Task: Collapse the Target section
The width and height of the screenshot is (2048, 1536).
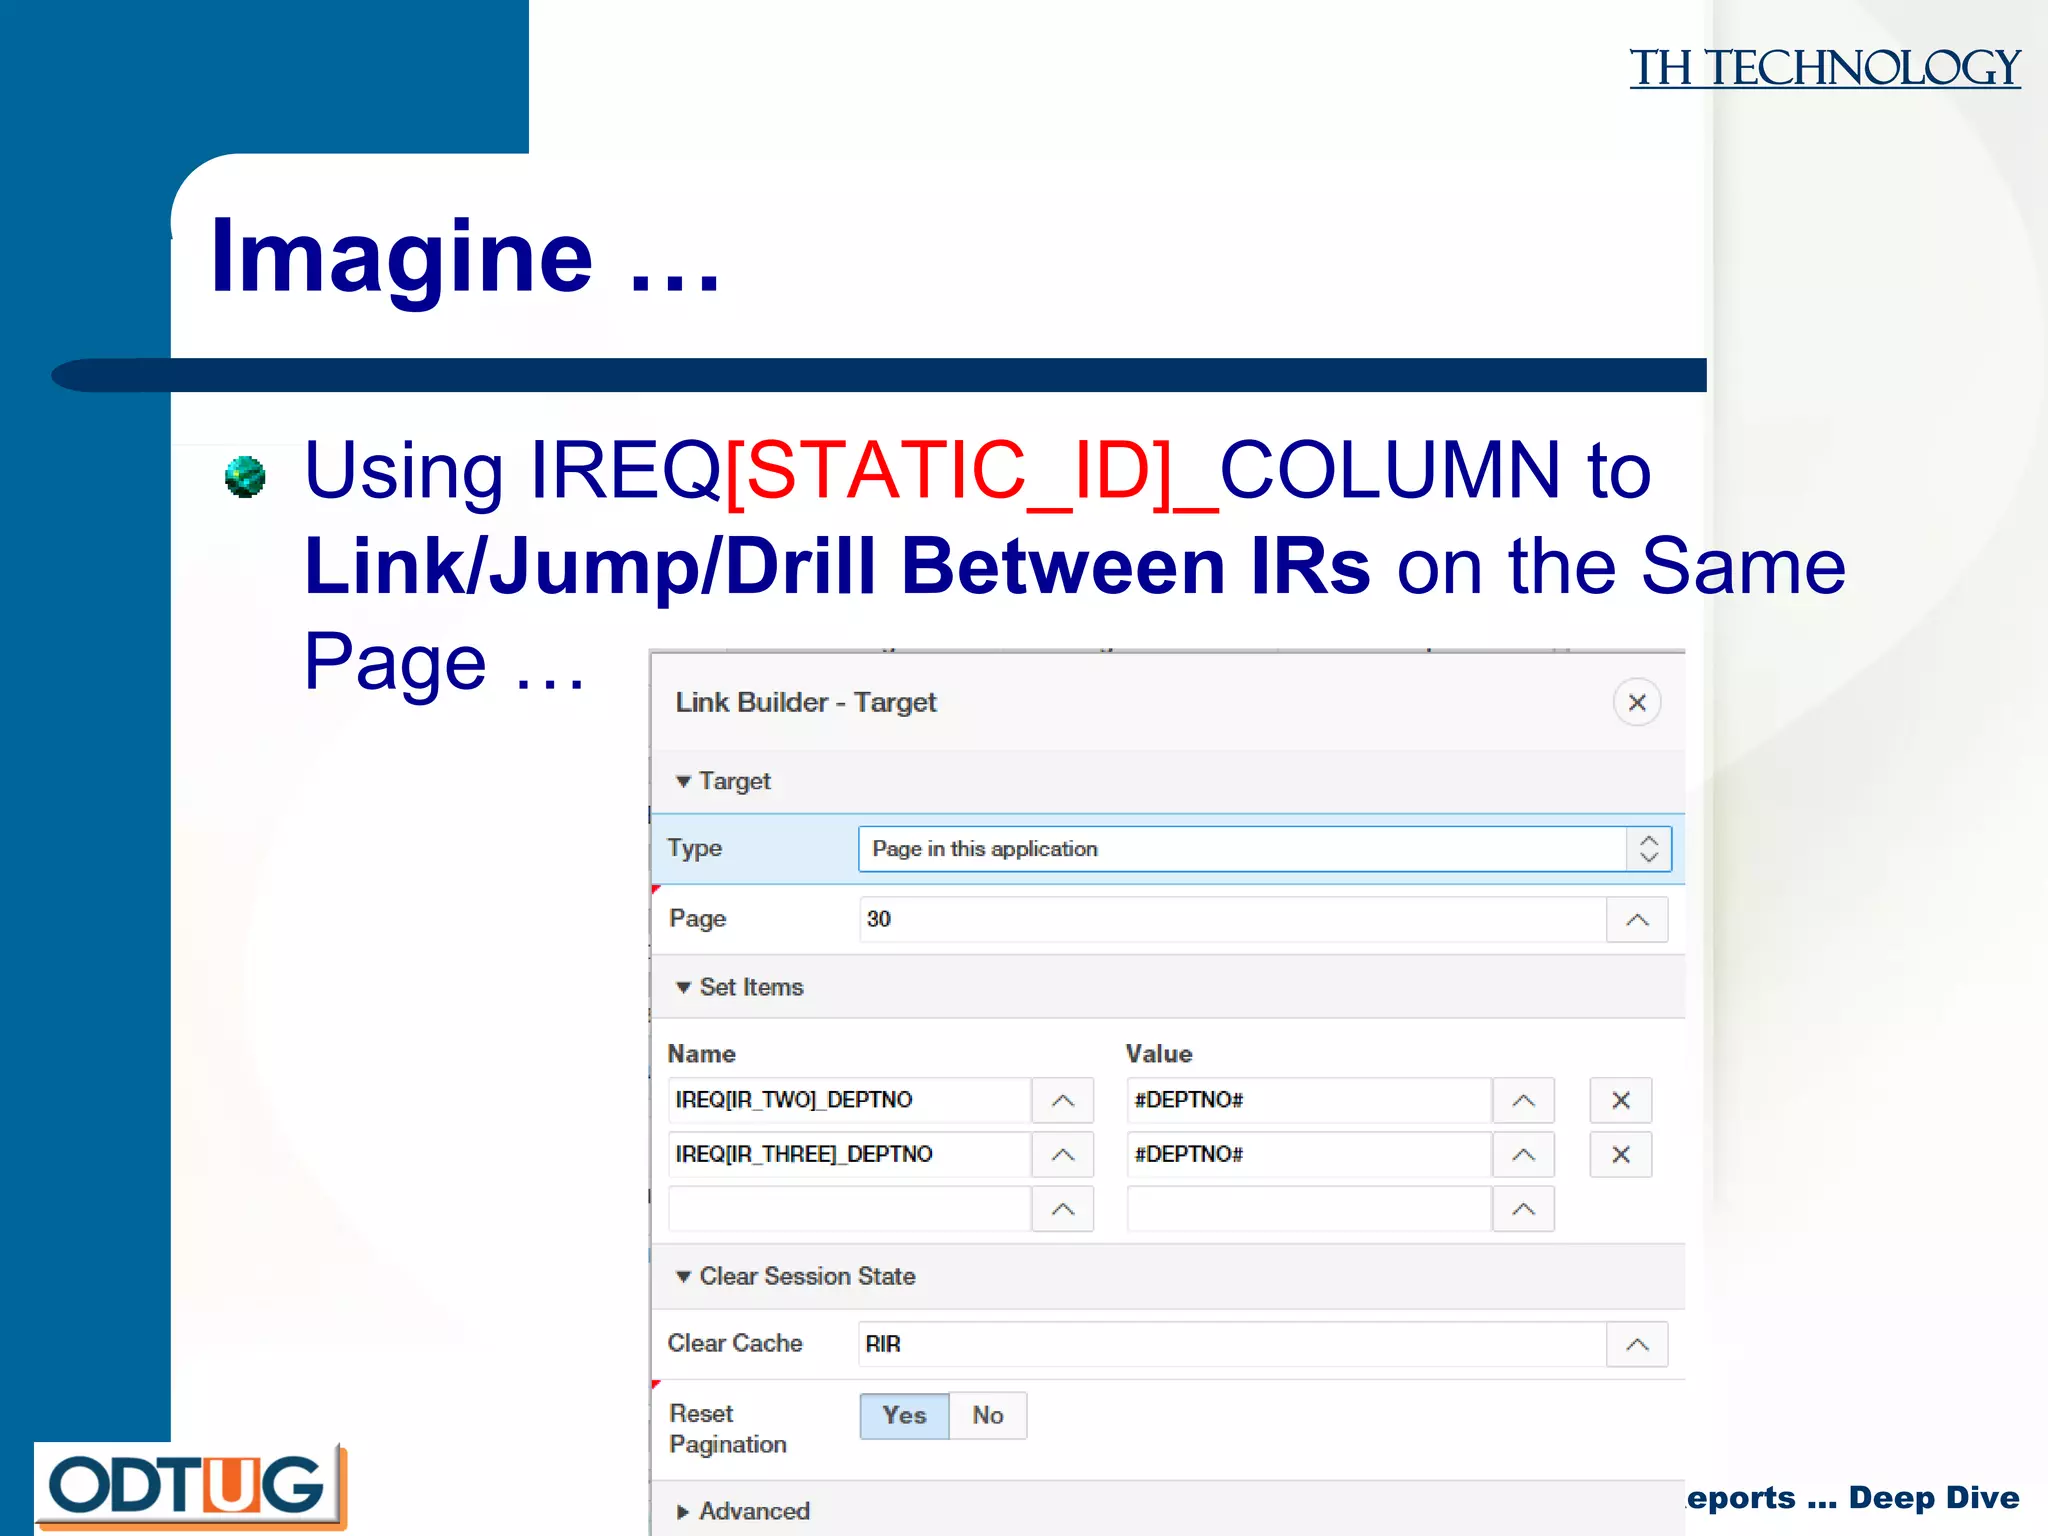Action: coord(683,781)
